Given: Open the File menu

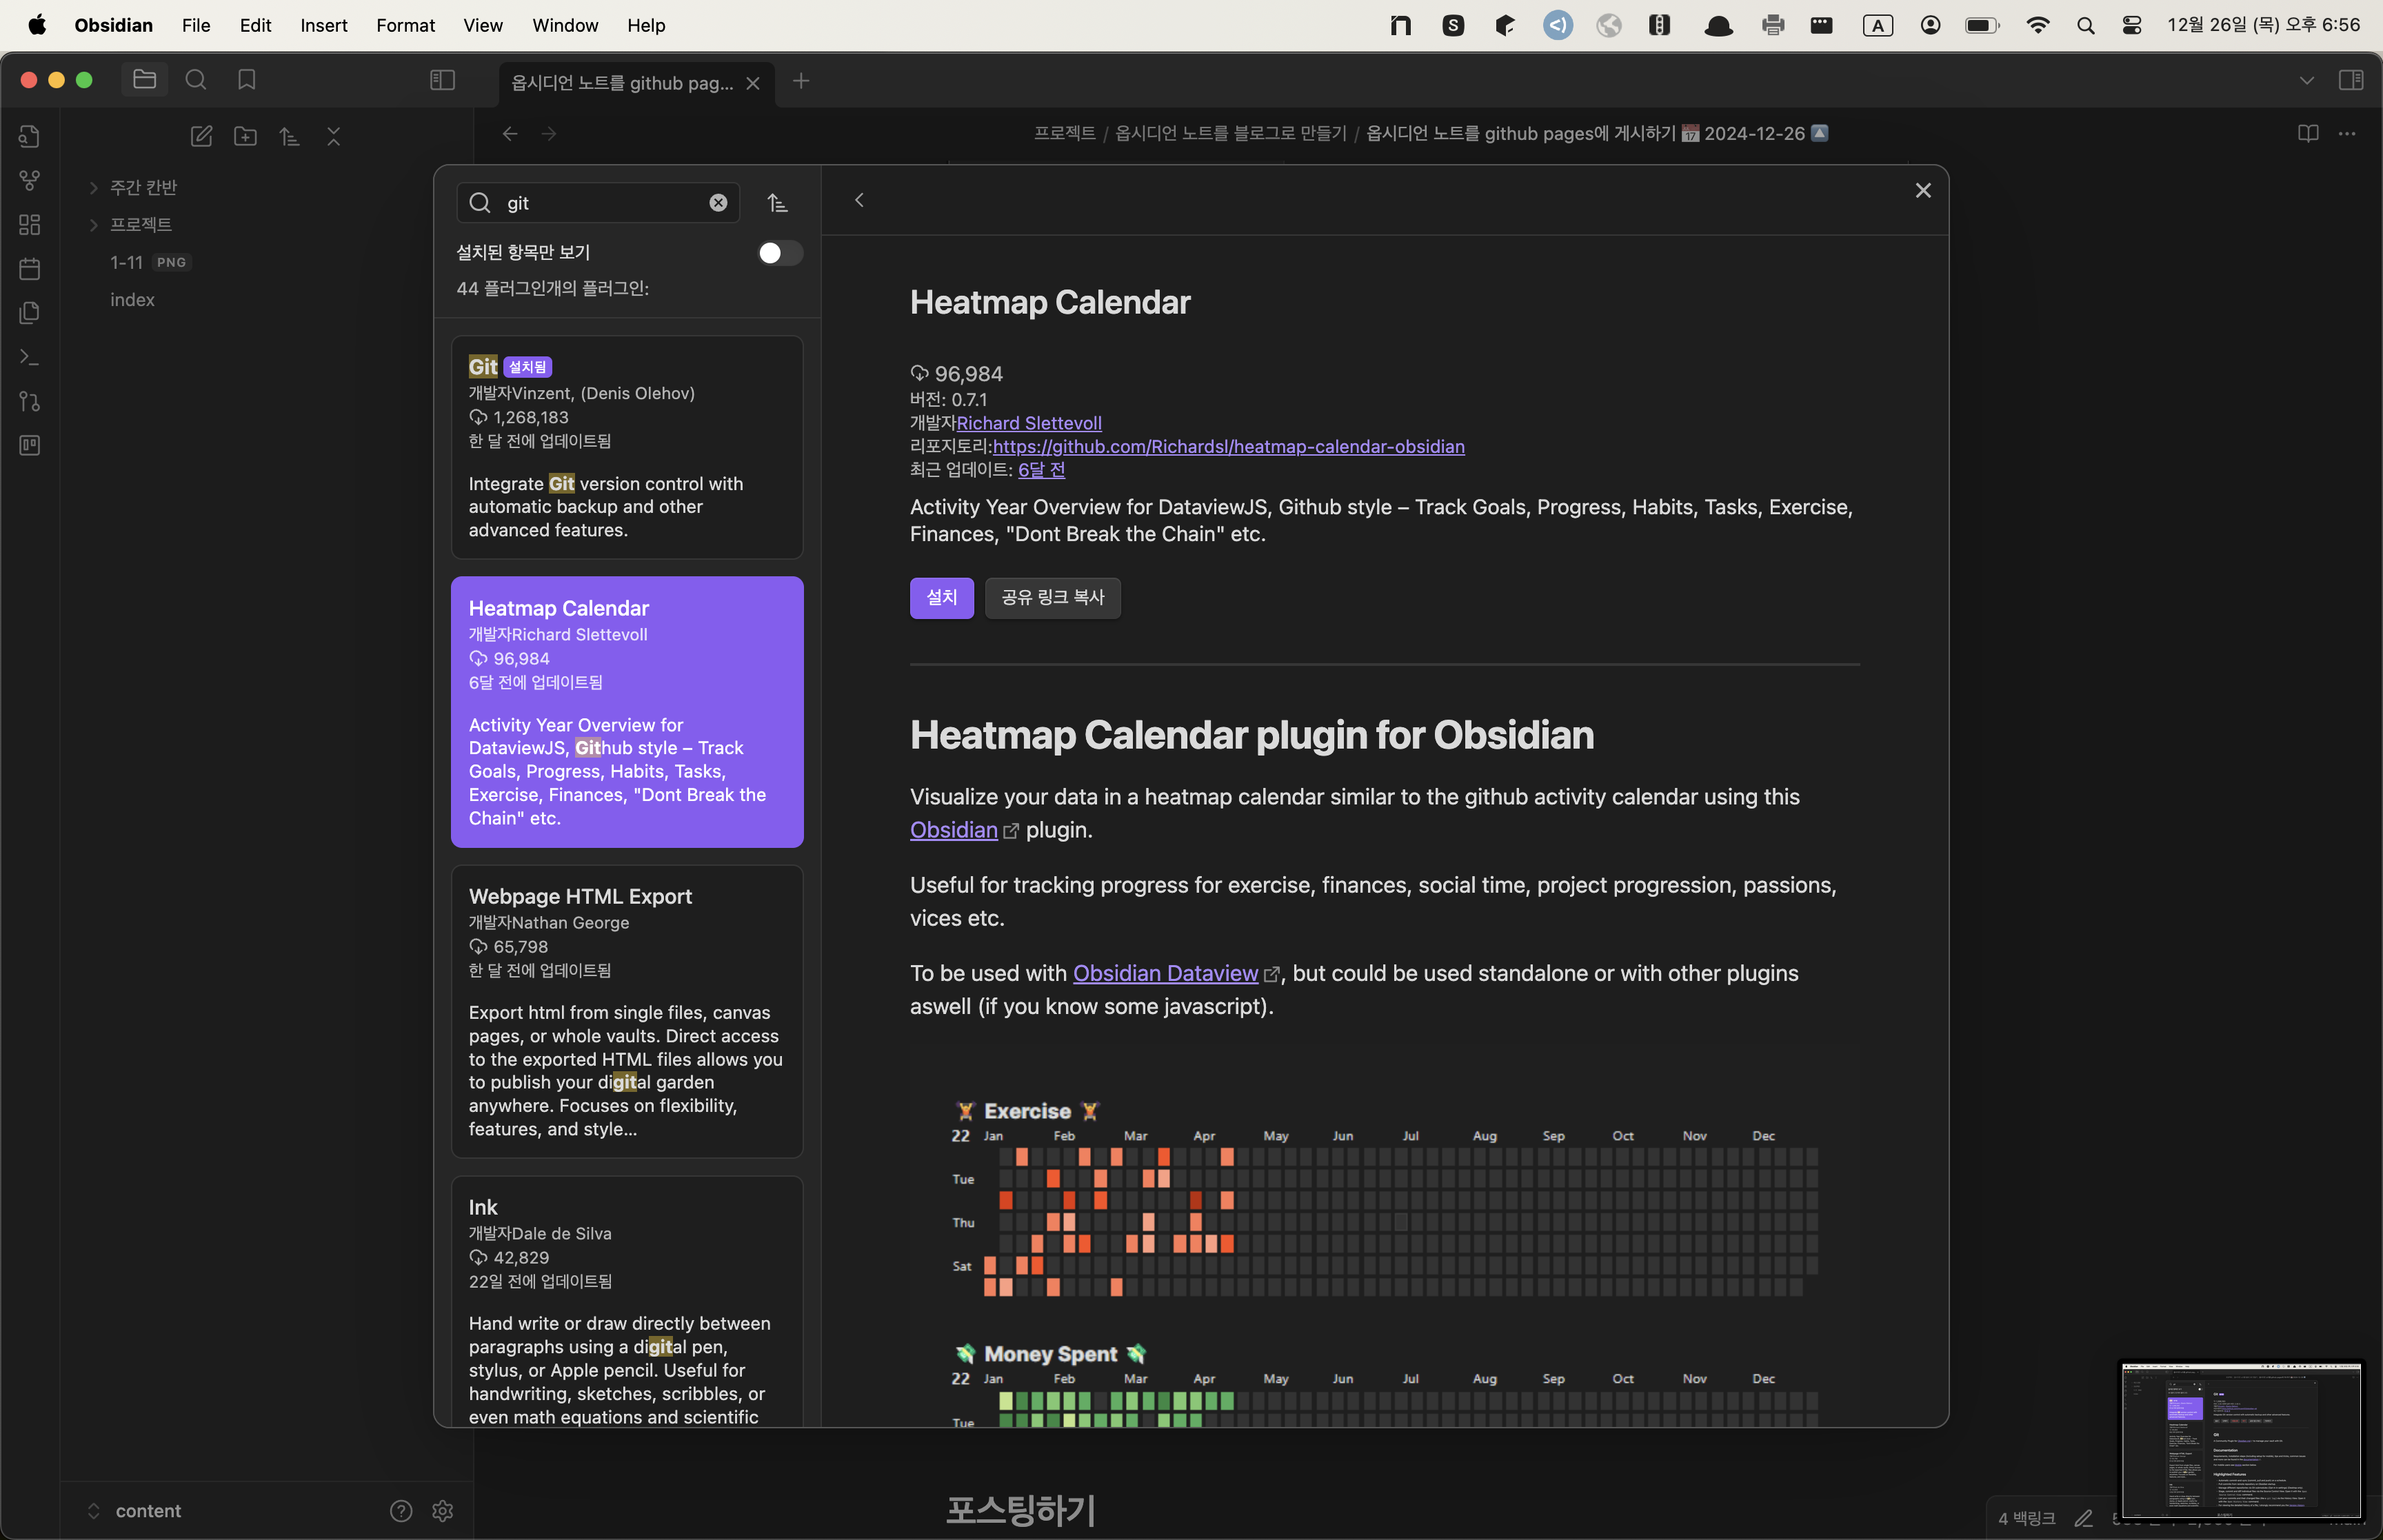Looking at the screenshot, I should [x=196, y=25].
